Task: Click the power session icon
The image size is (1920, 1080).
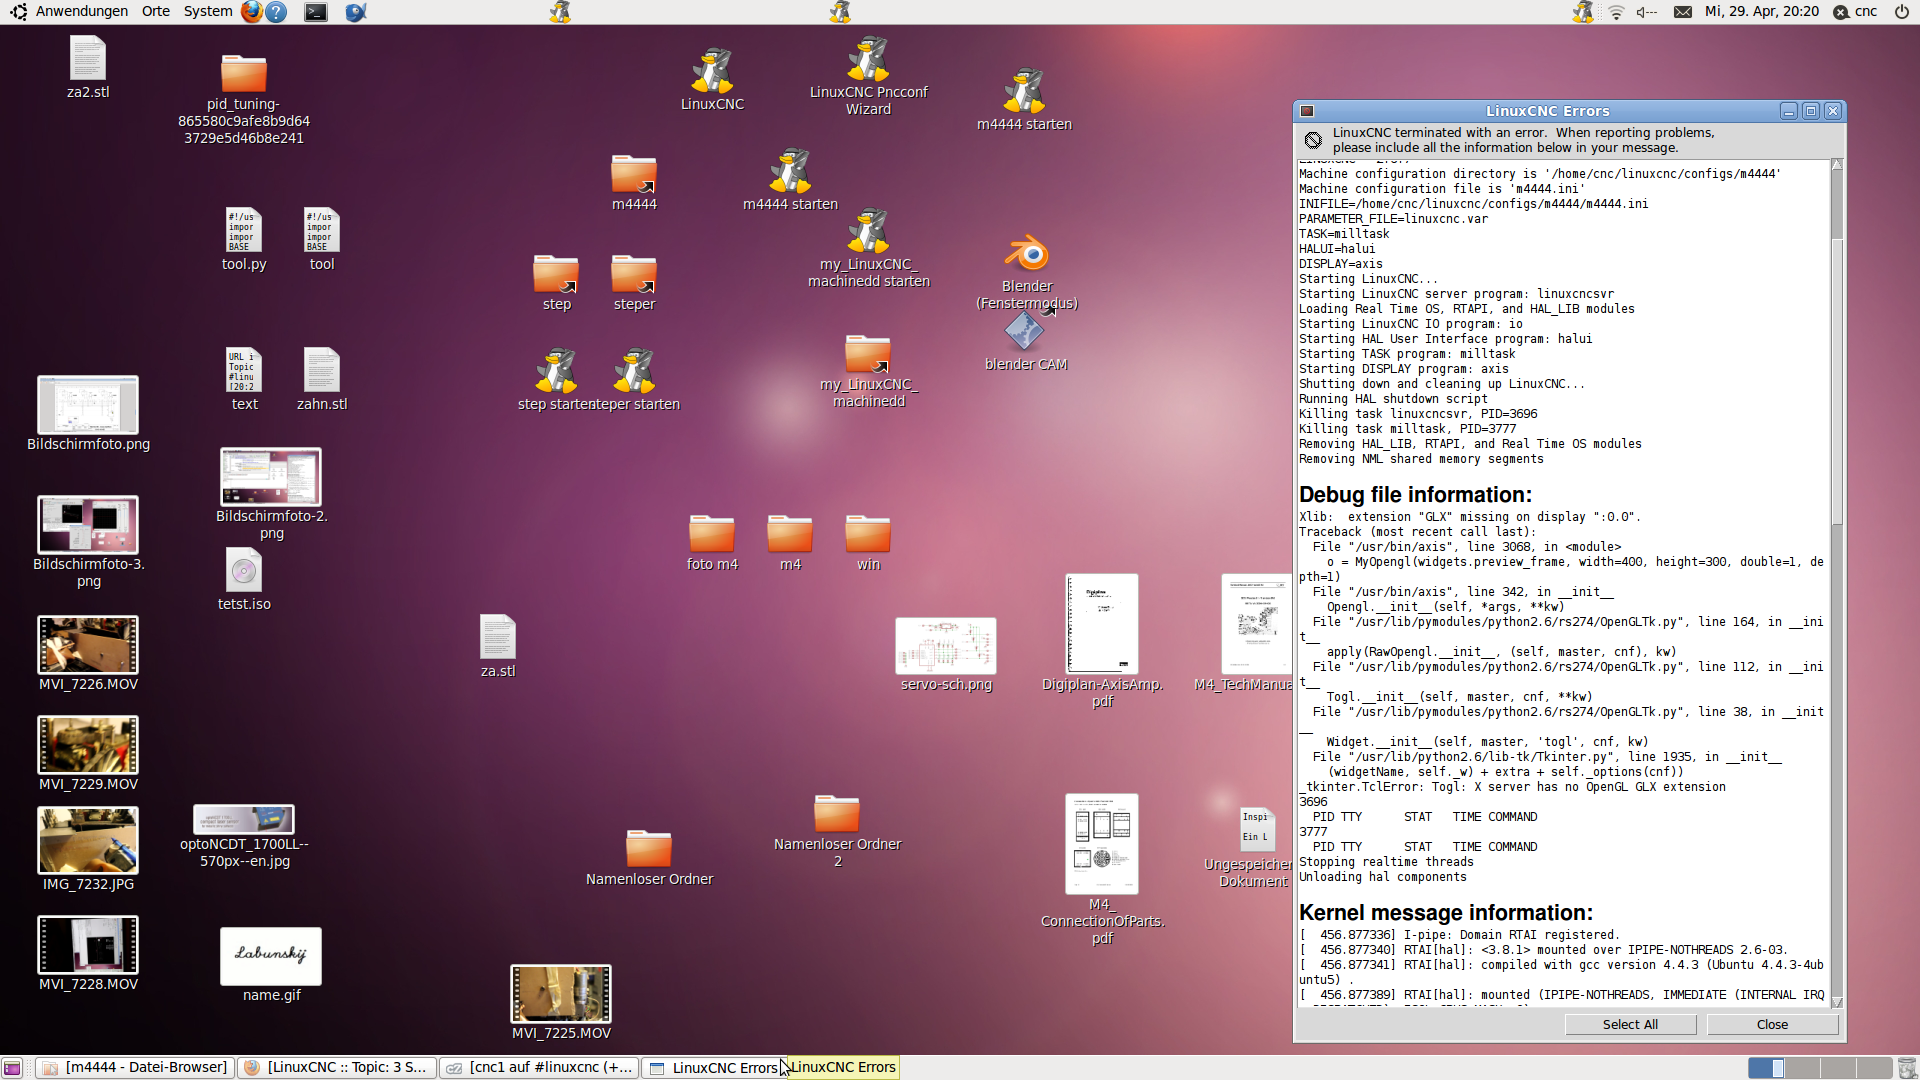Action: pyautogui.click(x=1901, y=12)
